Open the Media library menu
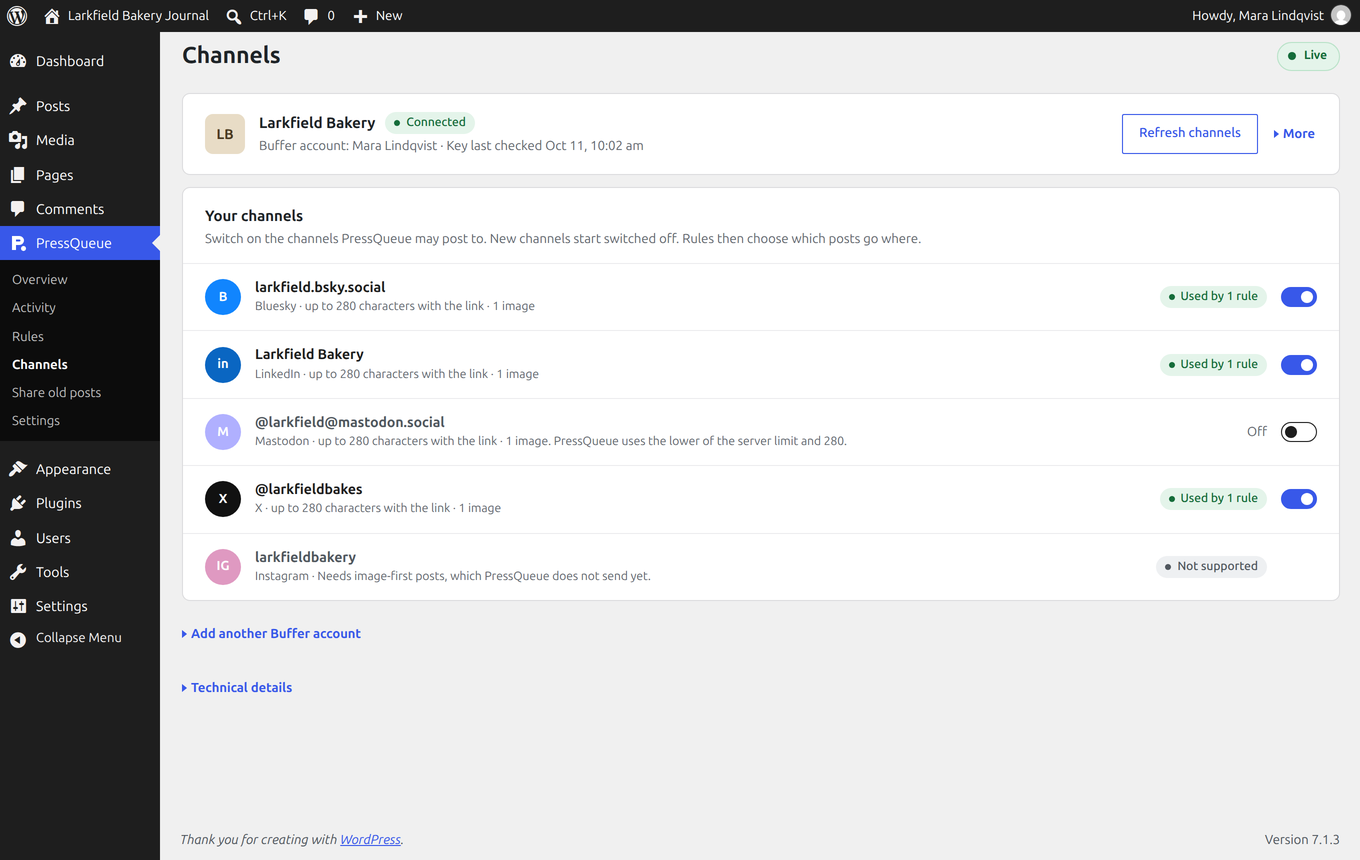Screen dimensions: 1360x860 80,140
